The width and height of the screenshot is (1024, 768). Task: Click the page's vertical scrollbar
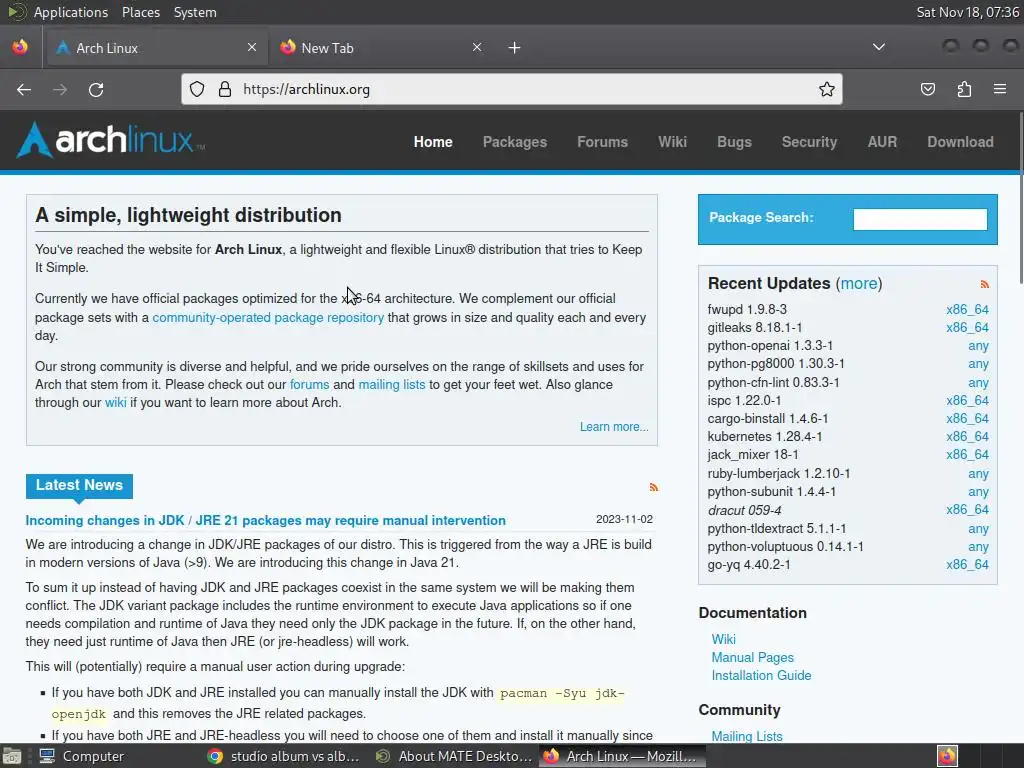coord(1020,199)
